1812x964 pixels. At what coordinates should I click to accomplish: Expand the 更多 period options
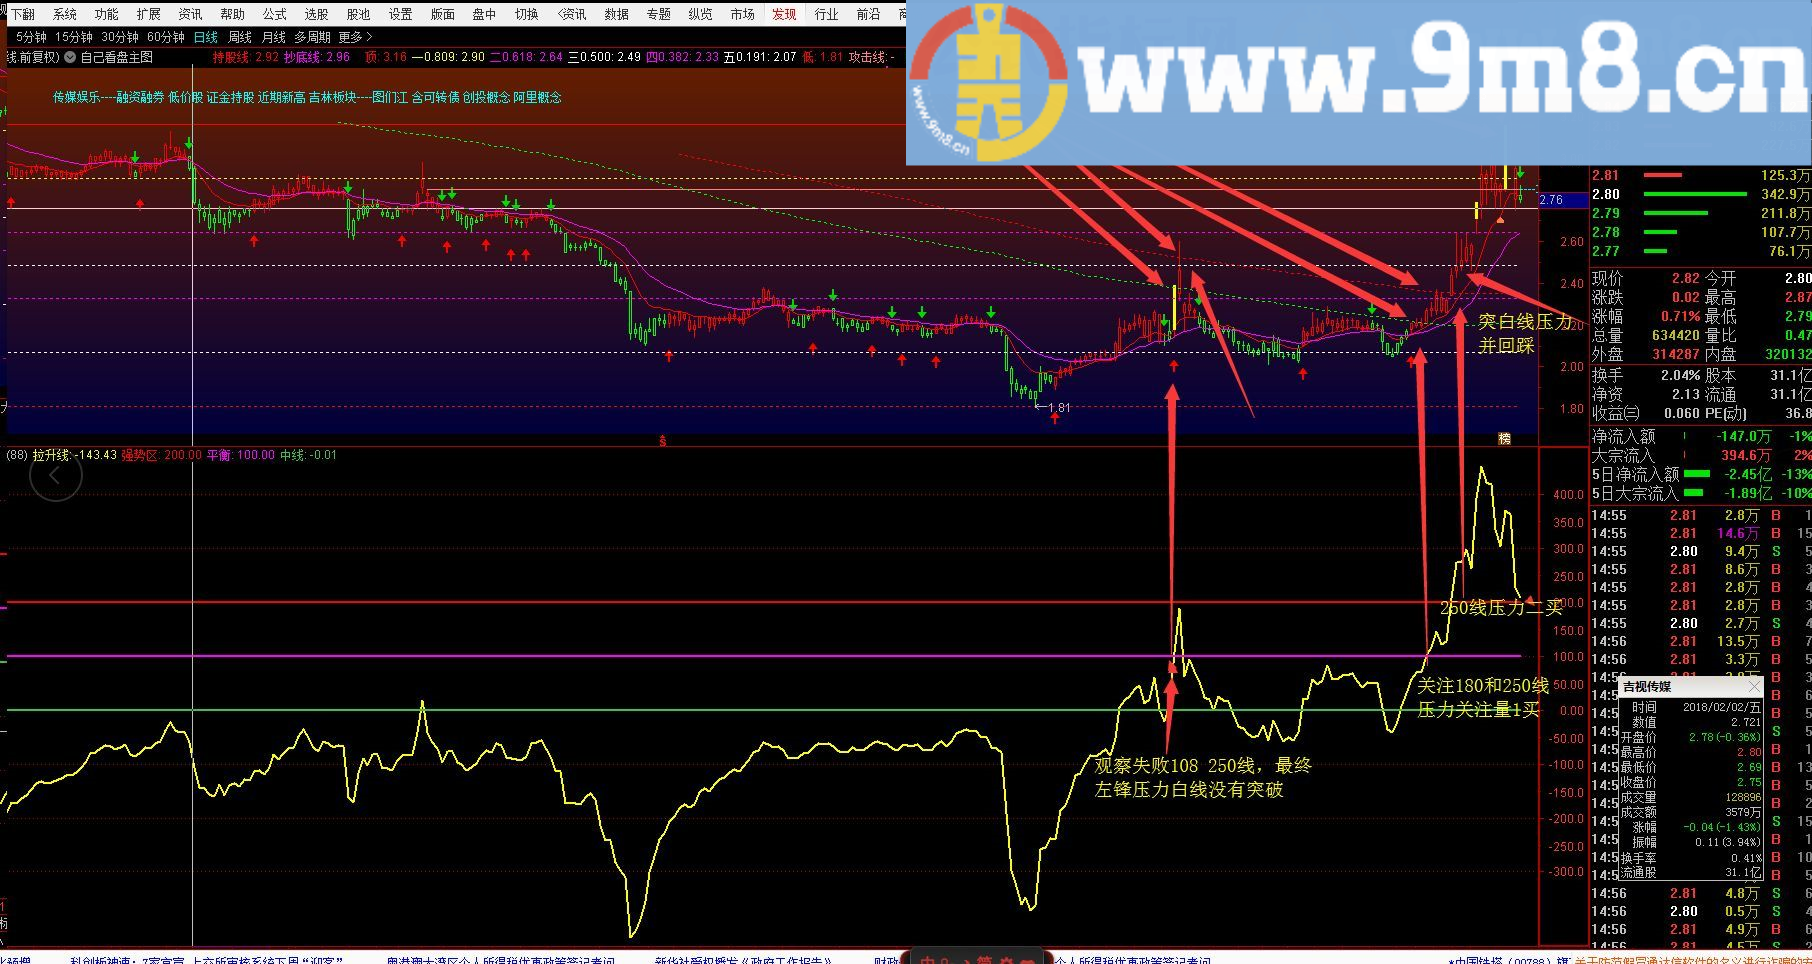coord(356,37)
